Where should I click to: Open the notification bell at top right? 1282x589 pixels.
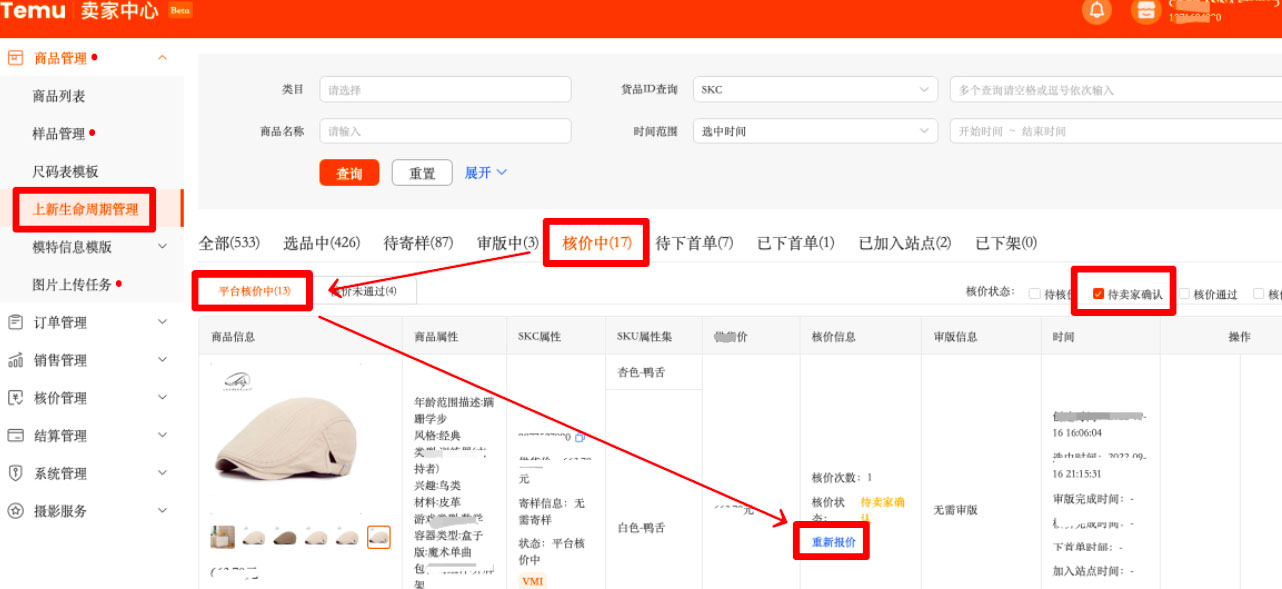coord(1096,12)
